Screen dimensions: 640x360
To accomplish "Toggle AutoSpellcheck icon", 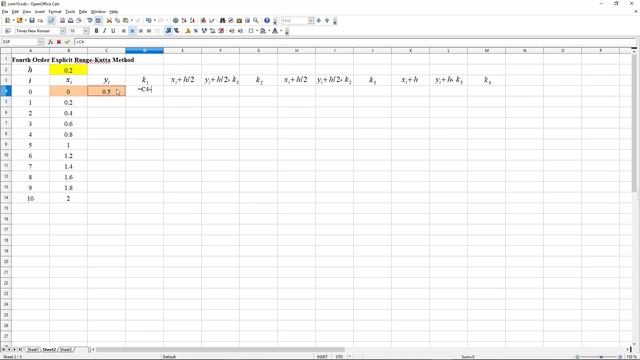I will (x=98, y=20).
